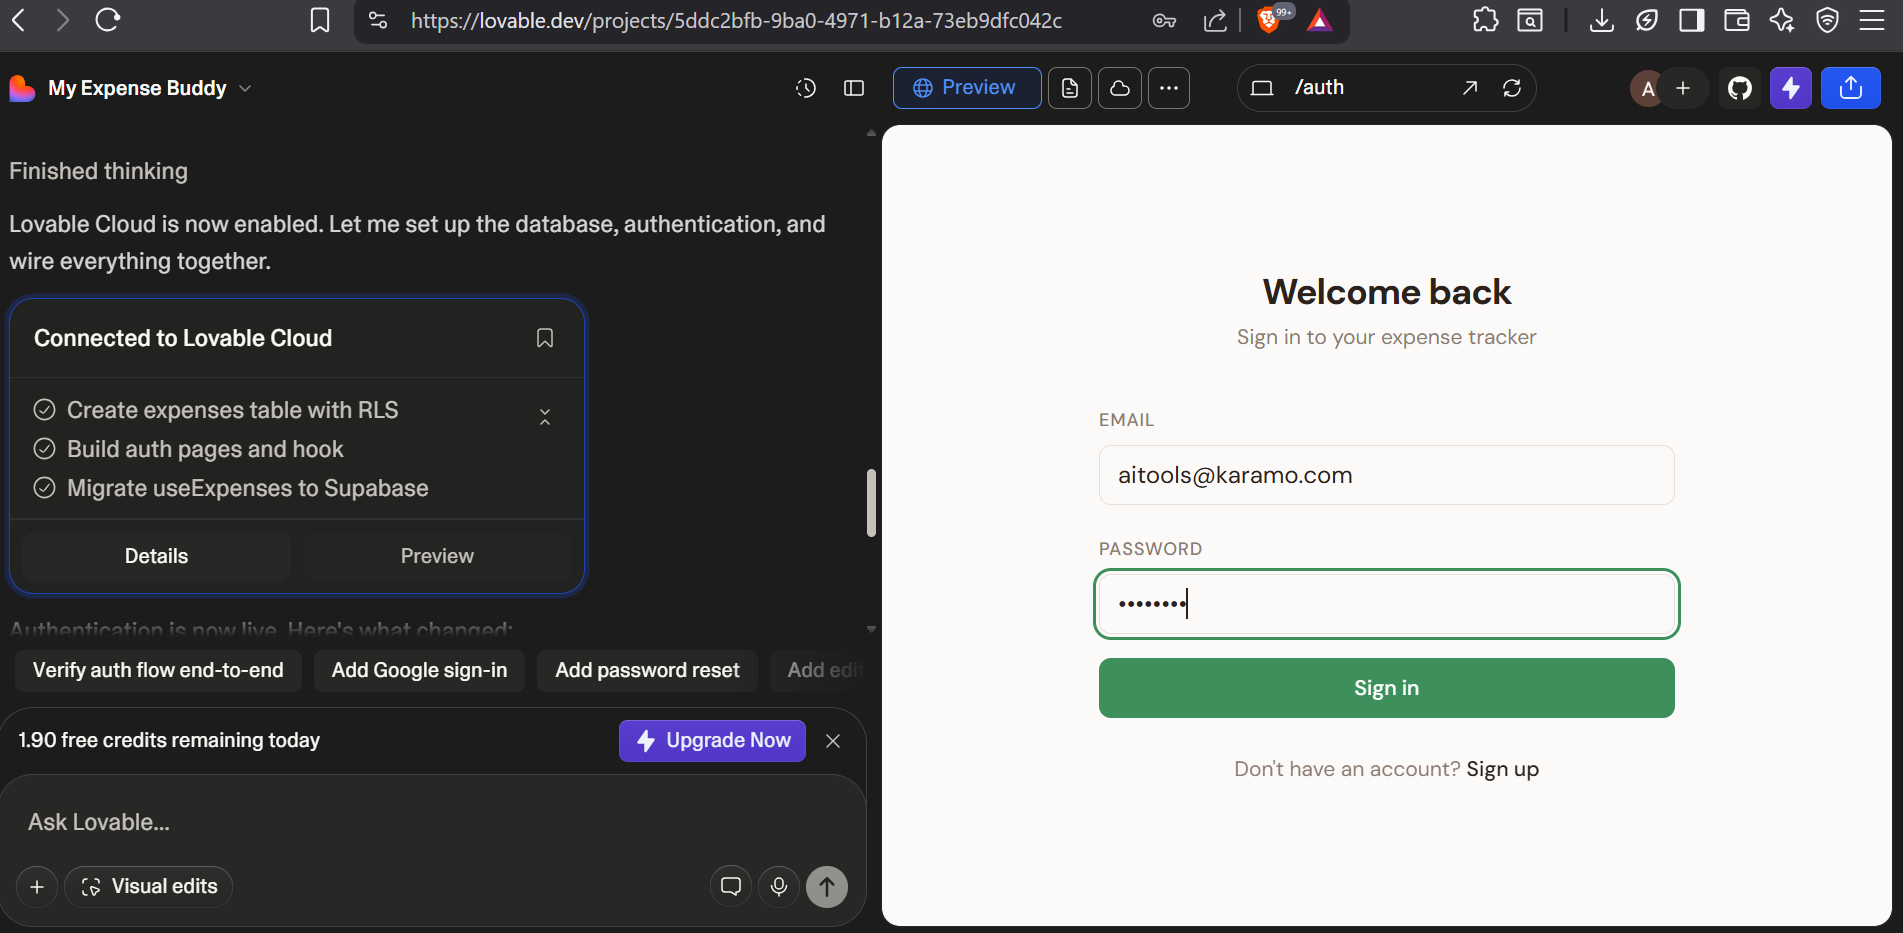Bookmark the Connected to Lovable Cloud message
Image resolution: width=1903 pixels, height=933 pixels.
pos(545,338)
